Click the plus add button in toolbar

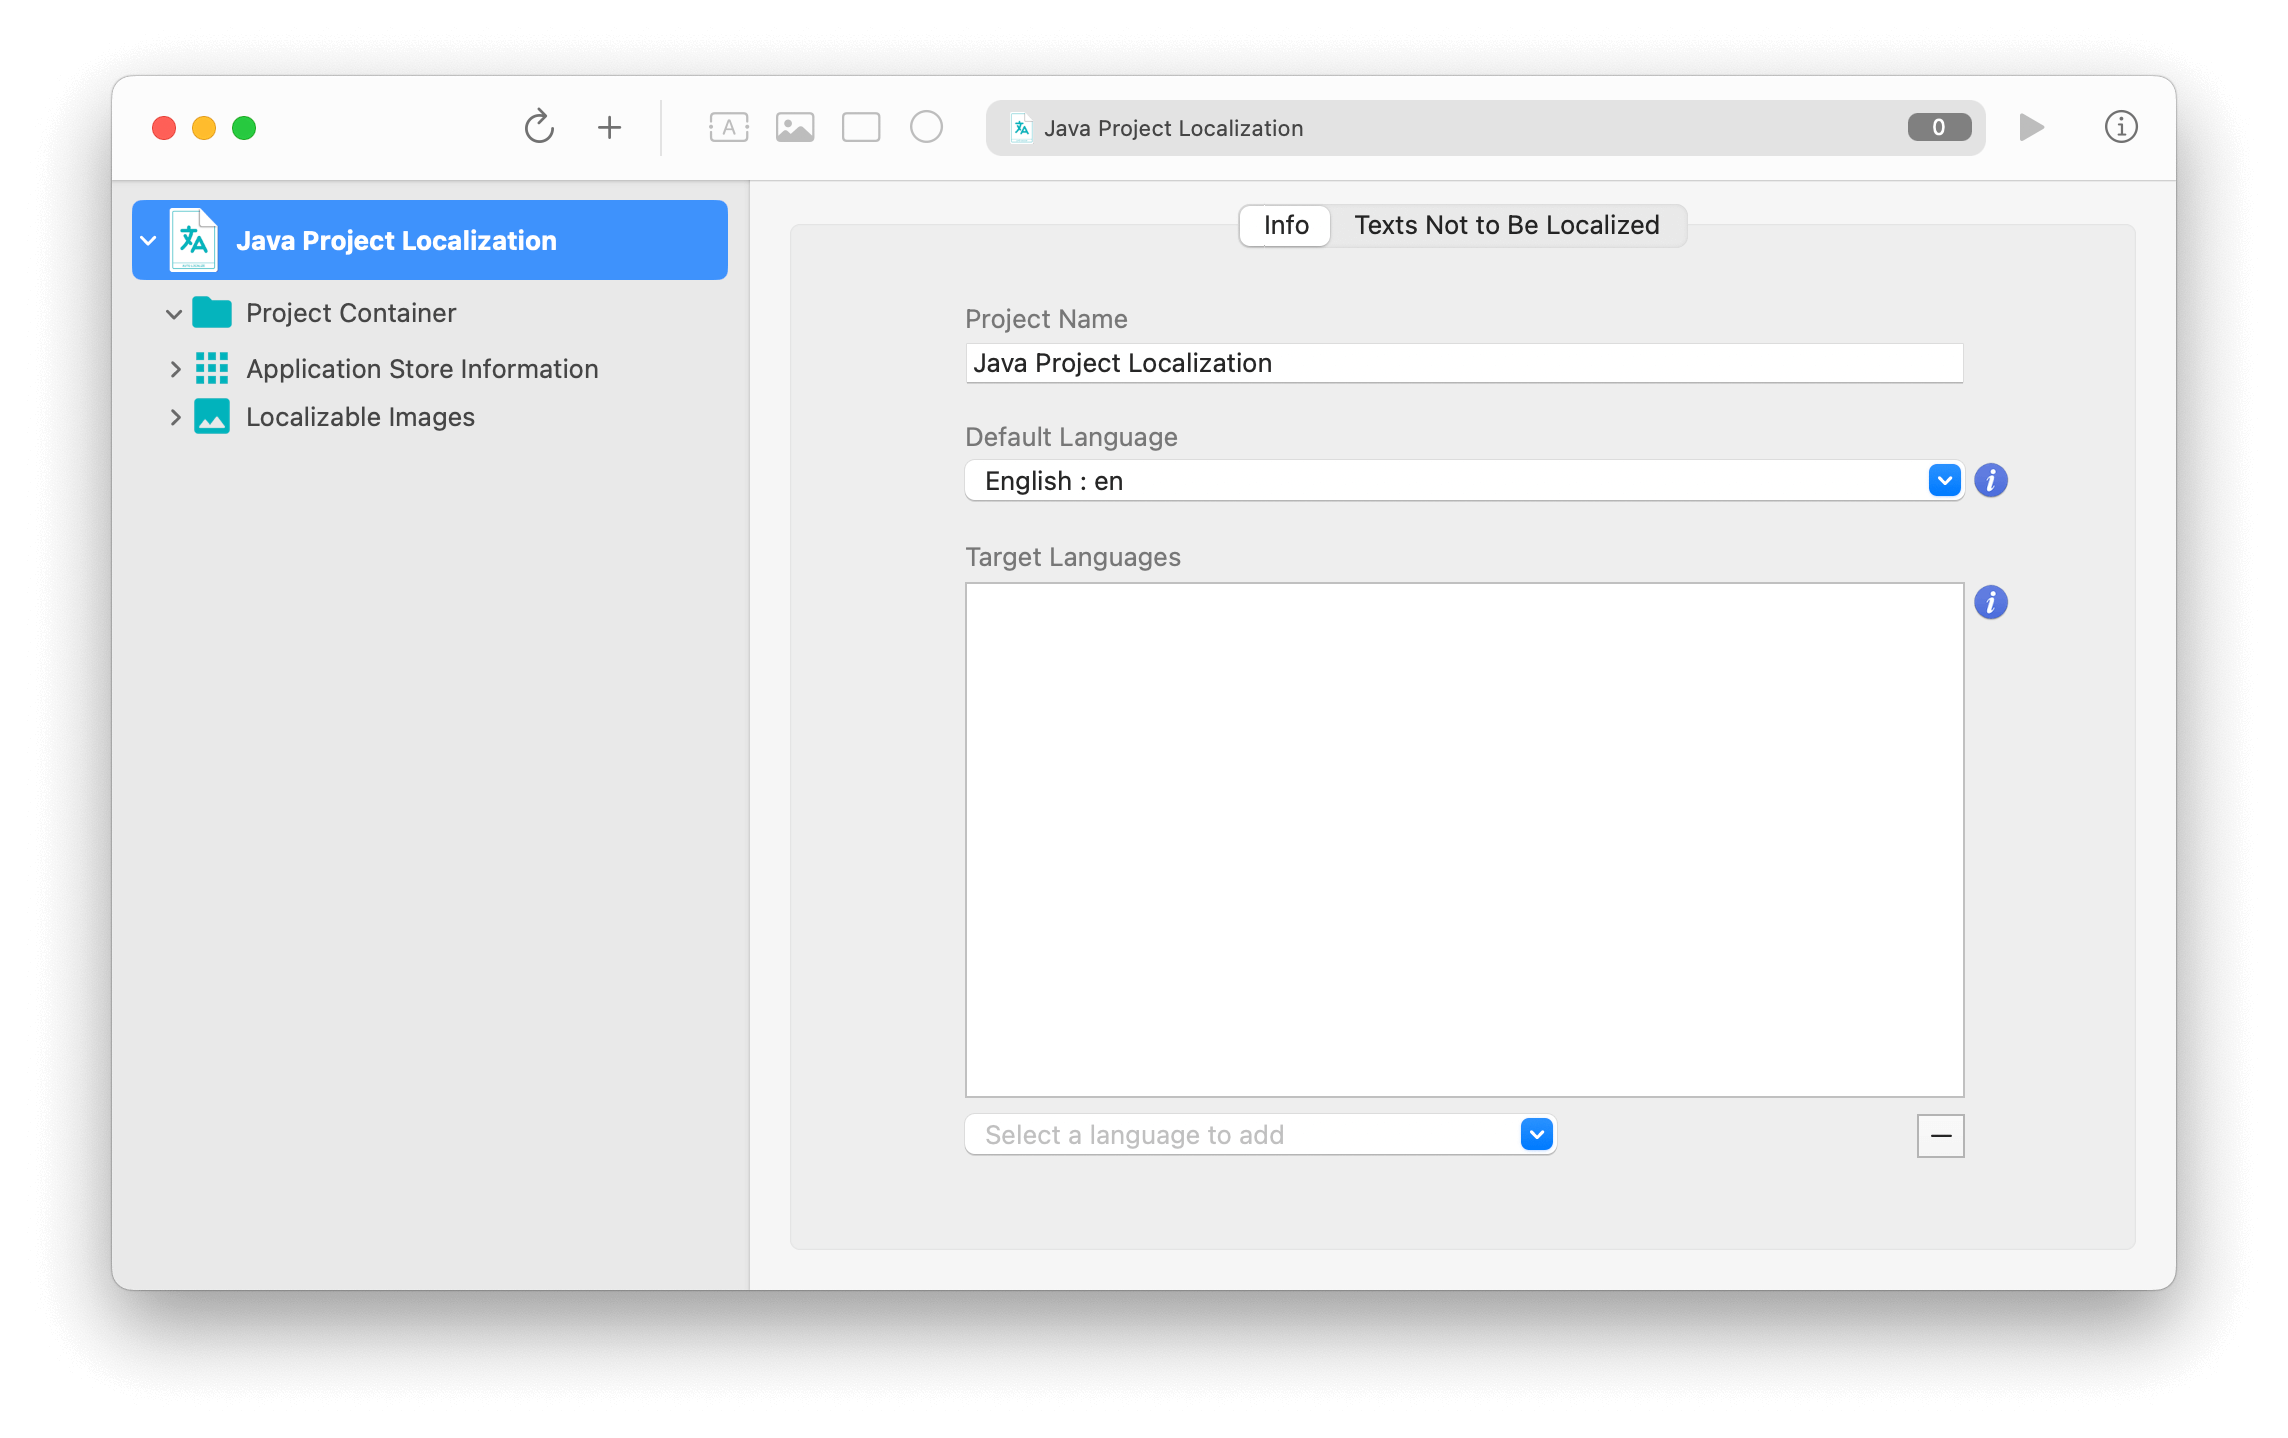click(x=609, y=127)
